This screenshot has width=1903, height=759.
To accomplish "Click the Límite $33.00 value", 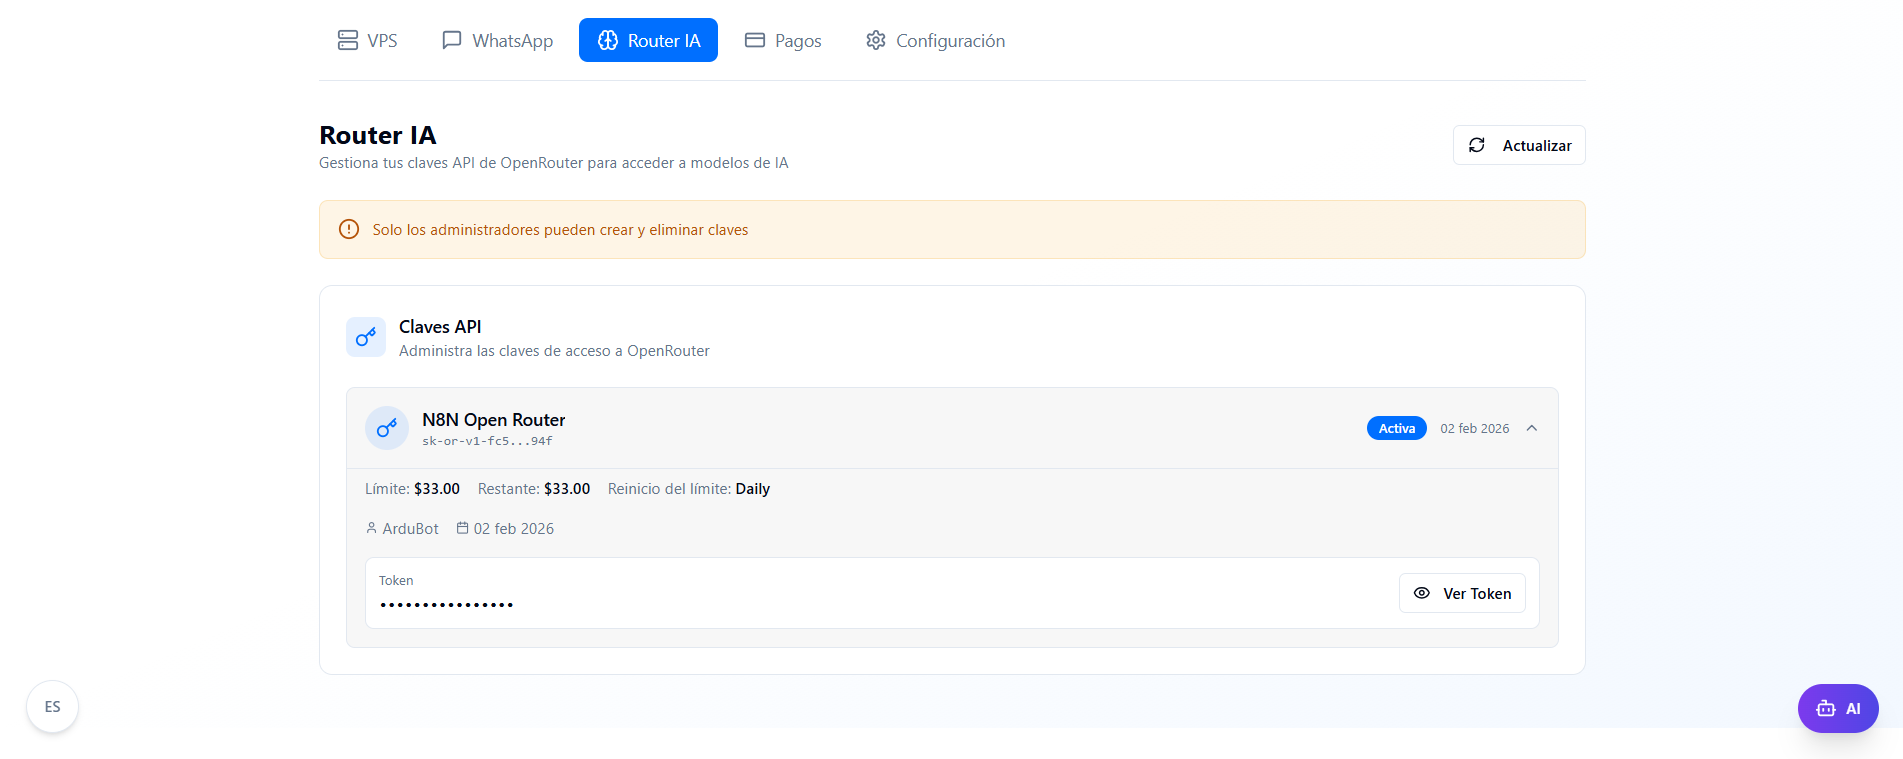I will pyautogui.click(x=437, y=489).
